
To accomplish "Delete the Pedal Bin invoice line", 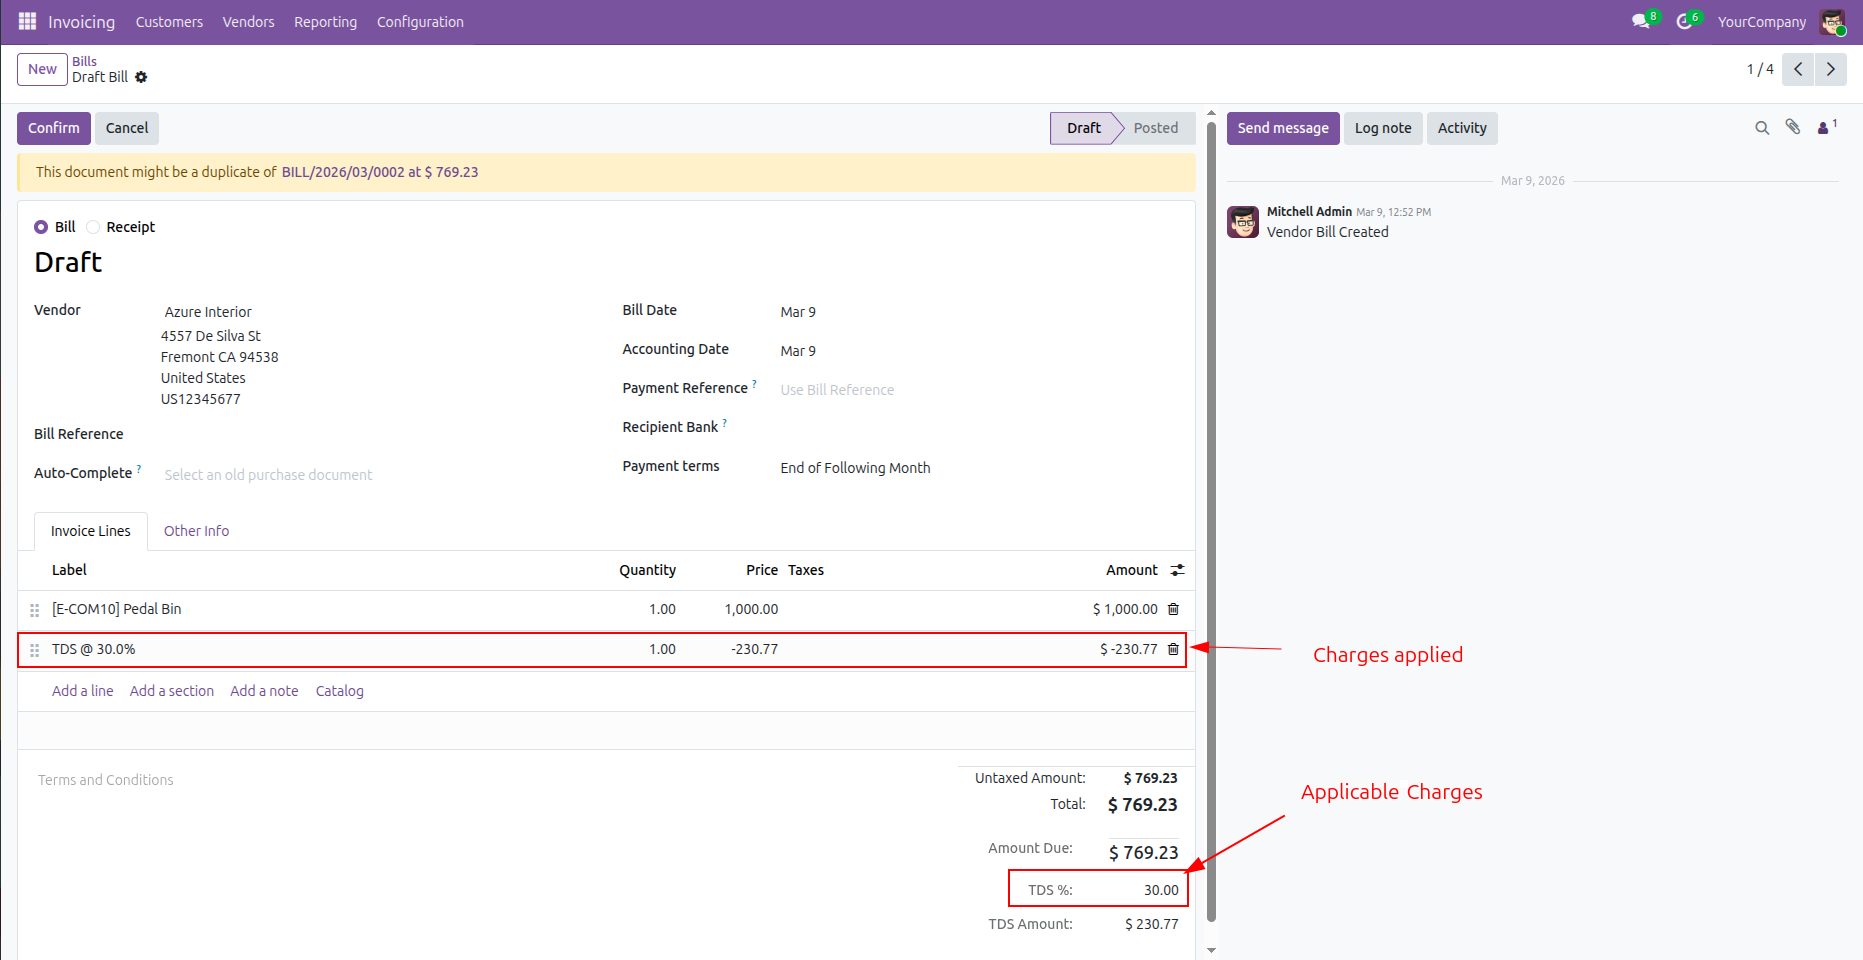I will pyautogui.click(x=1173, y=609).
